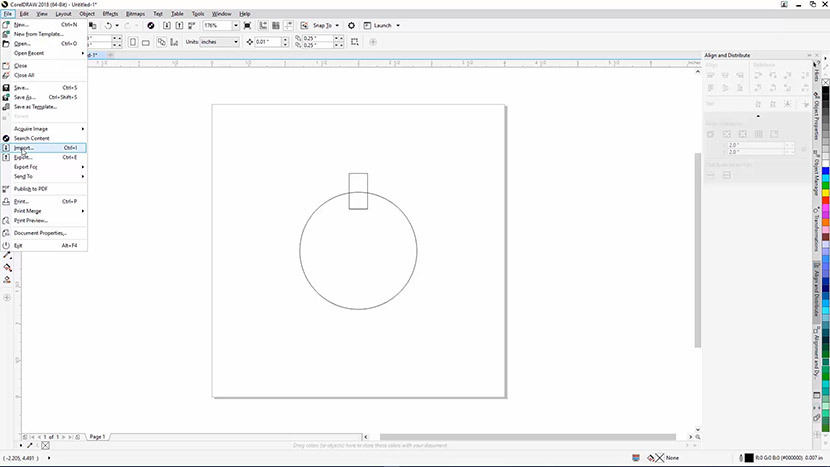Viewport: 830px width, 467px height.
Task: Click the Options gear icon in toolbar
Action: point(352,25)
